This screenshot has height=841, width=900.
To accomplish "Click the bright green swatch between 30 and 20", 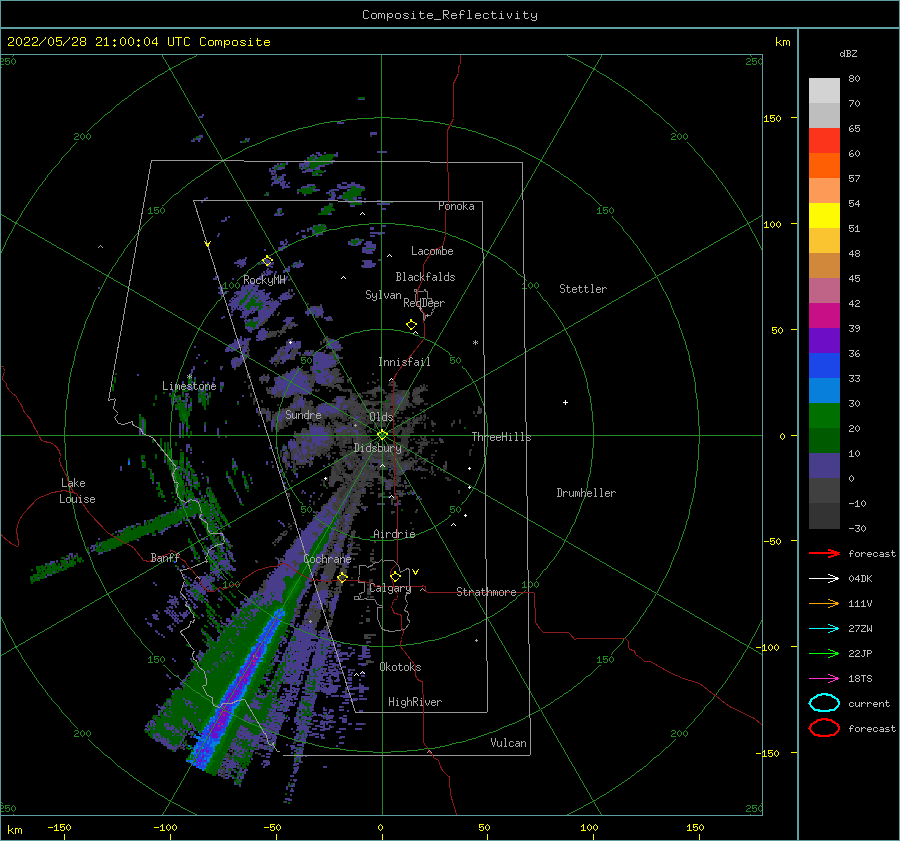I will tap(824, 416).
